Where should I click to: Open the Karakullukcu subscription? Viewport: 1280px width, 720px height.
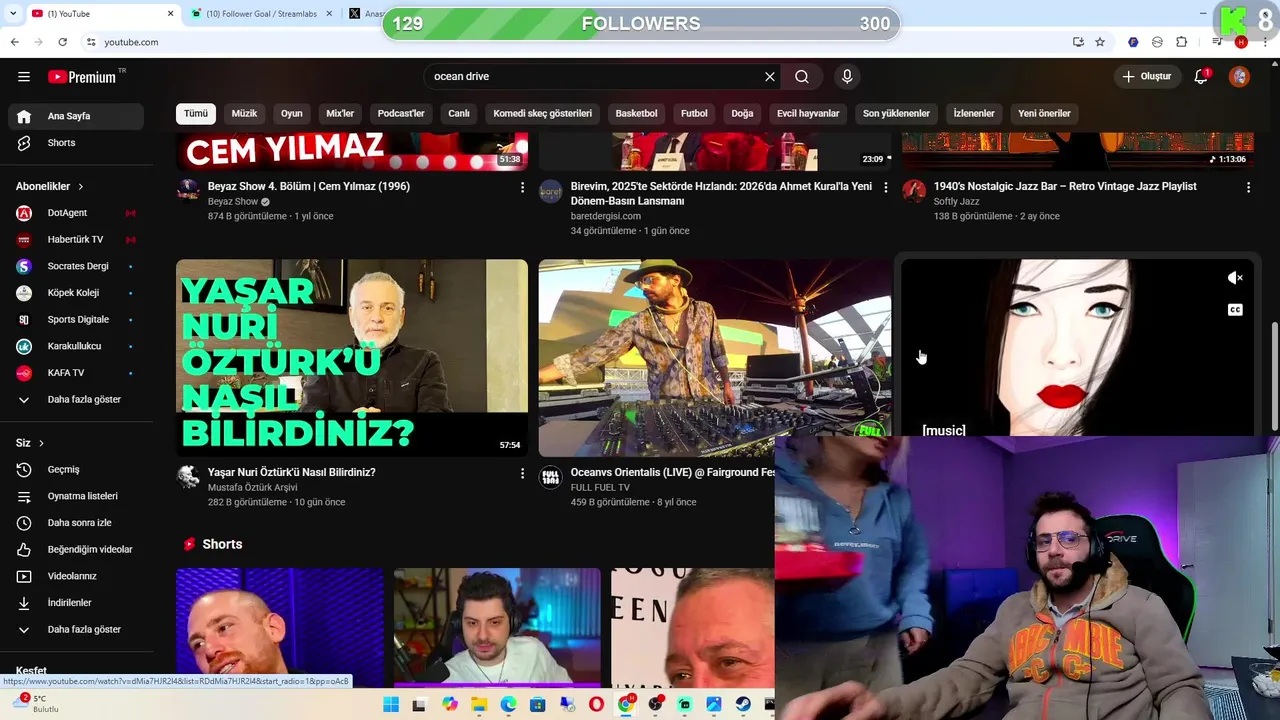click(76, 346)
